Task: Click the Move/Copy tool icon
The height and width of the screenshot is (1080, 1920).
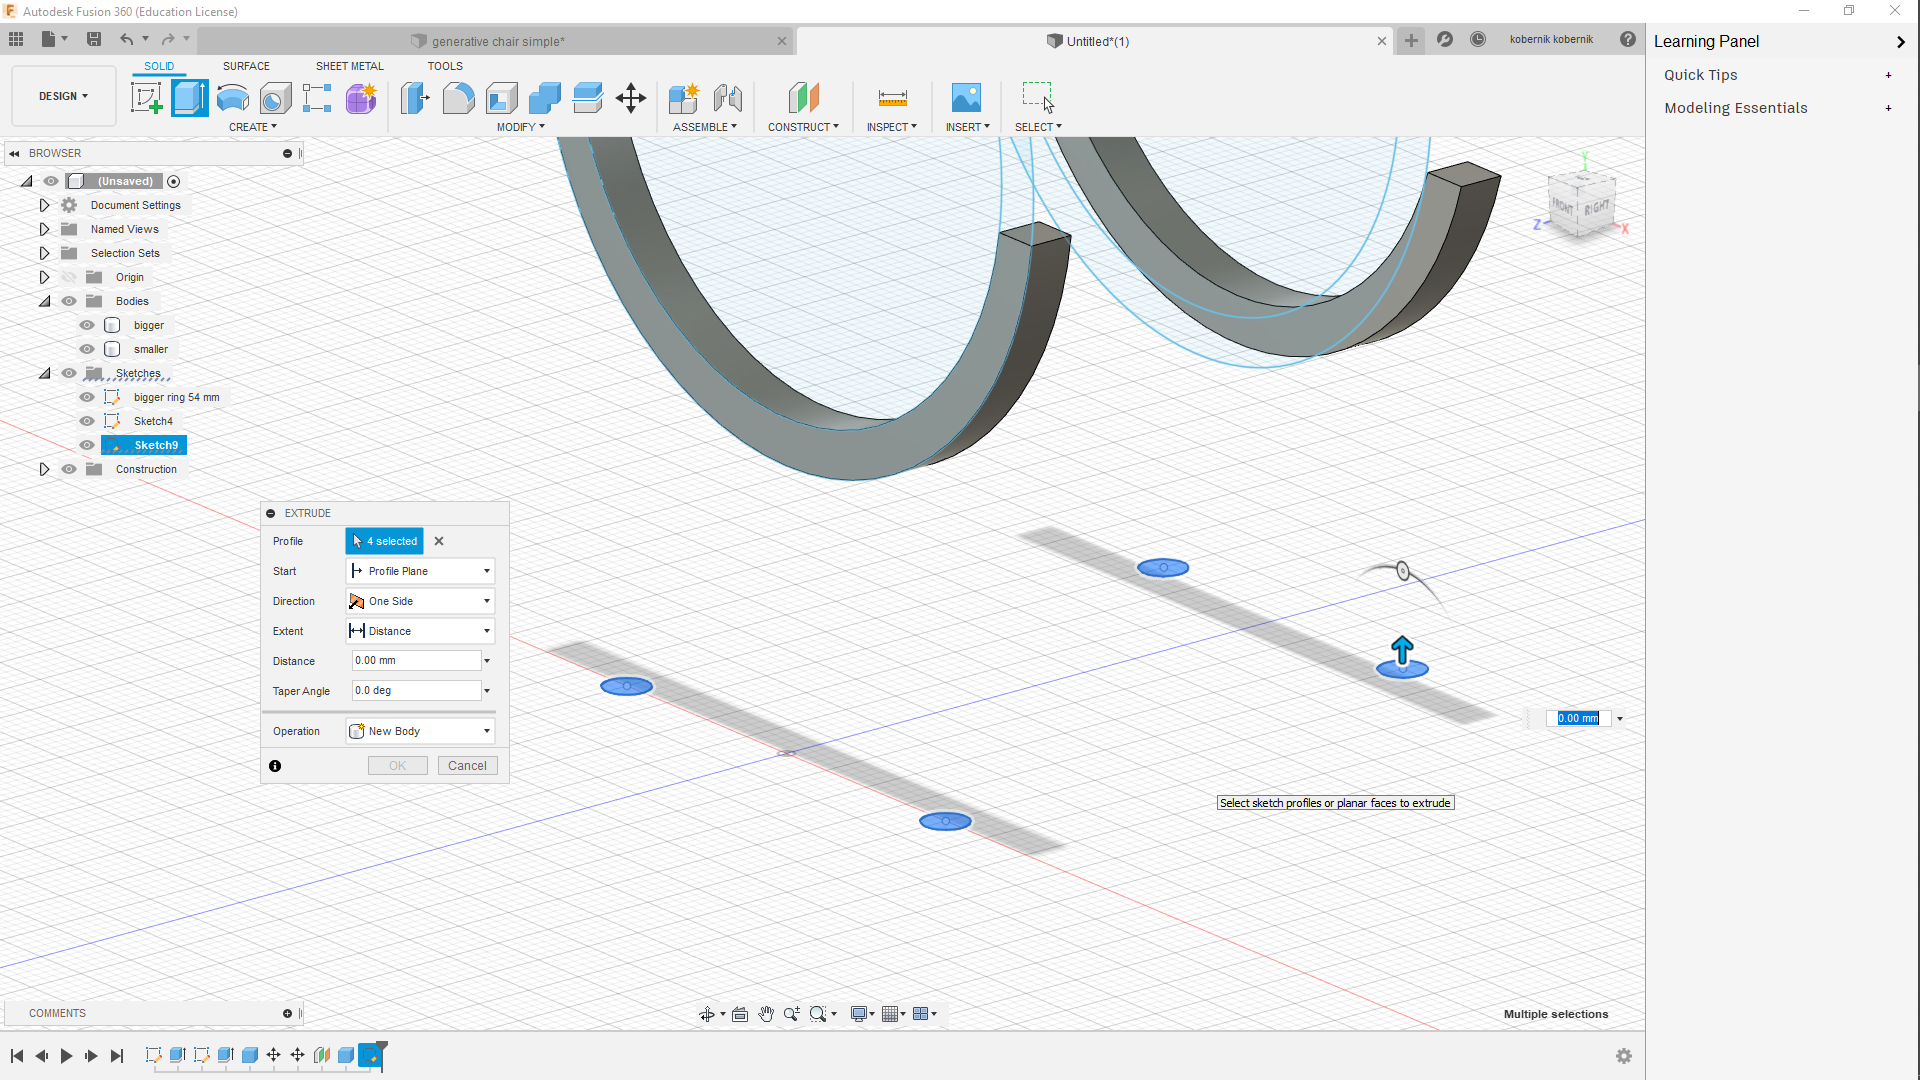Action: pos(630,97)
